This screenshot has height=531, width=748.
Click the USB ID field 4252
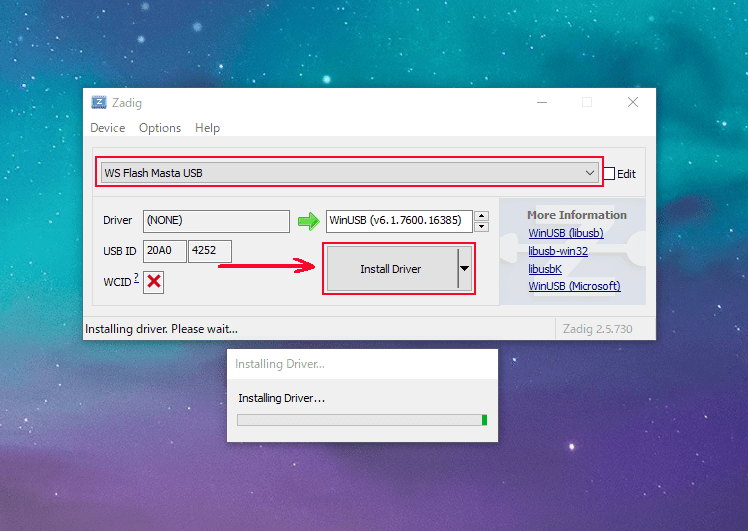coord(210,251)
